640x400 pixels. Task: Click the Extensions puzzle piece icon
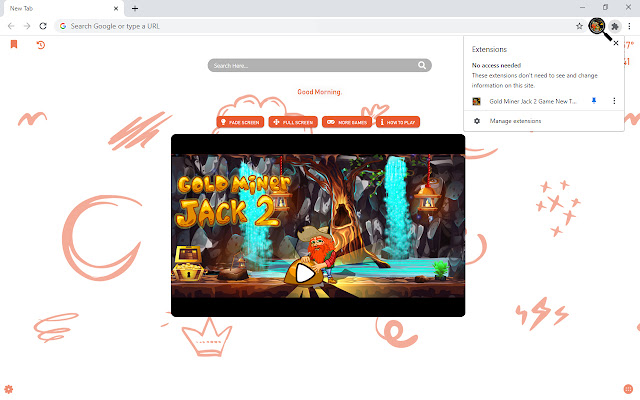[615, 26]
